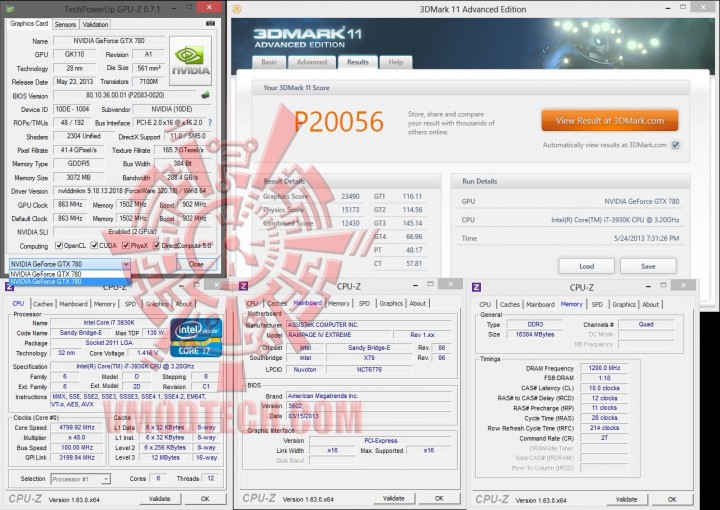The image size is (720, 510).
Task: Click the Physics Score value 15173
Action: 350,210
